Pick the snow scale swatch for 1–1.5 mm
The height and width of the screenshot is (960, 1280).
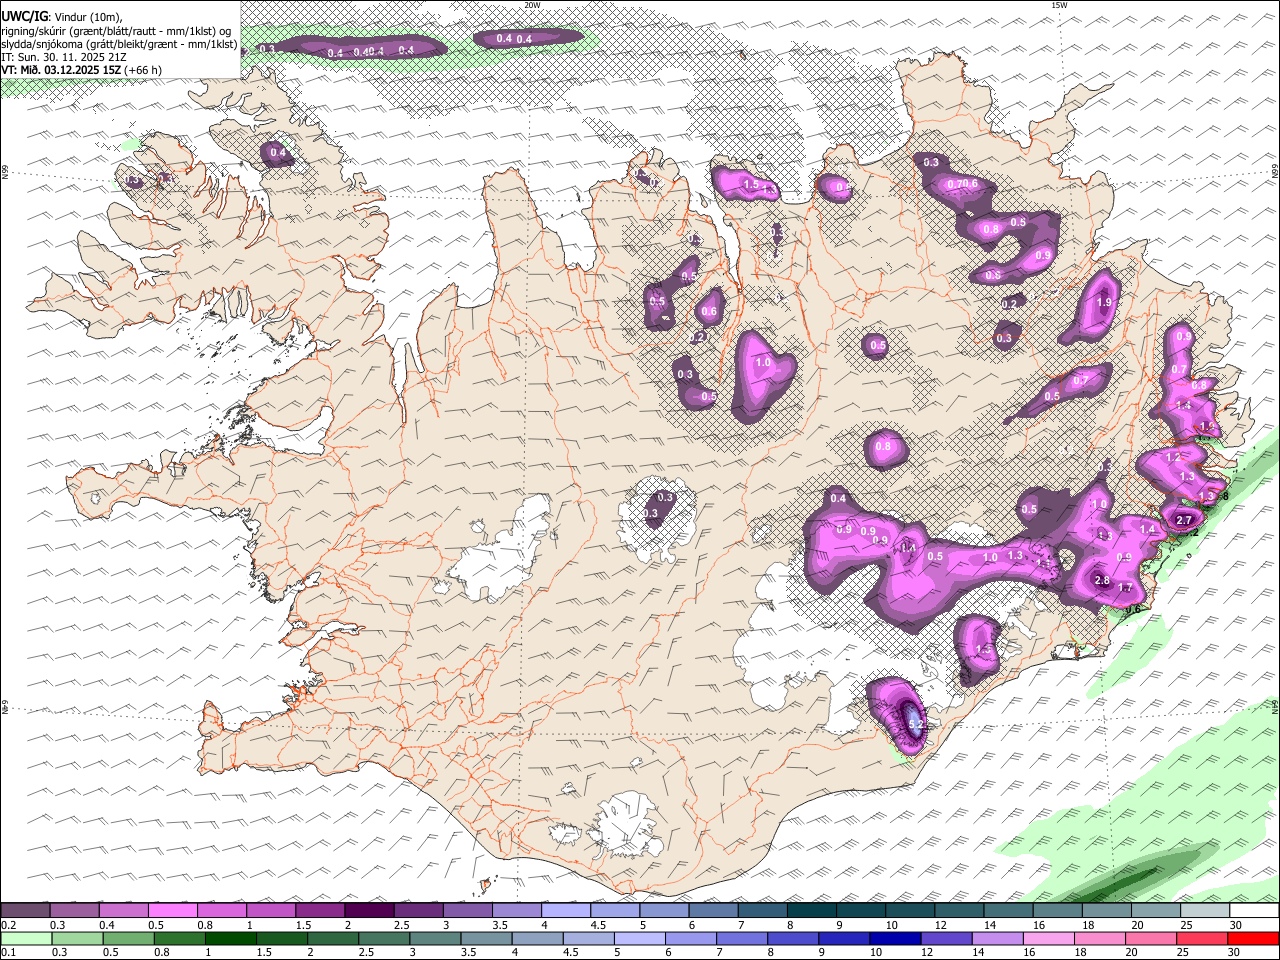click(x=270, y=910)
